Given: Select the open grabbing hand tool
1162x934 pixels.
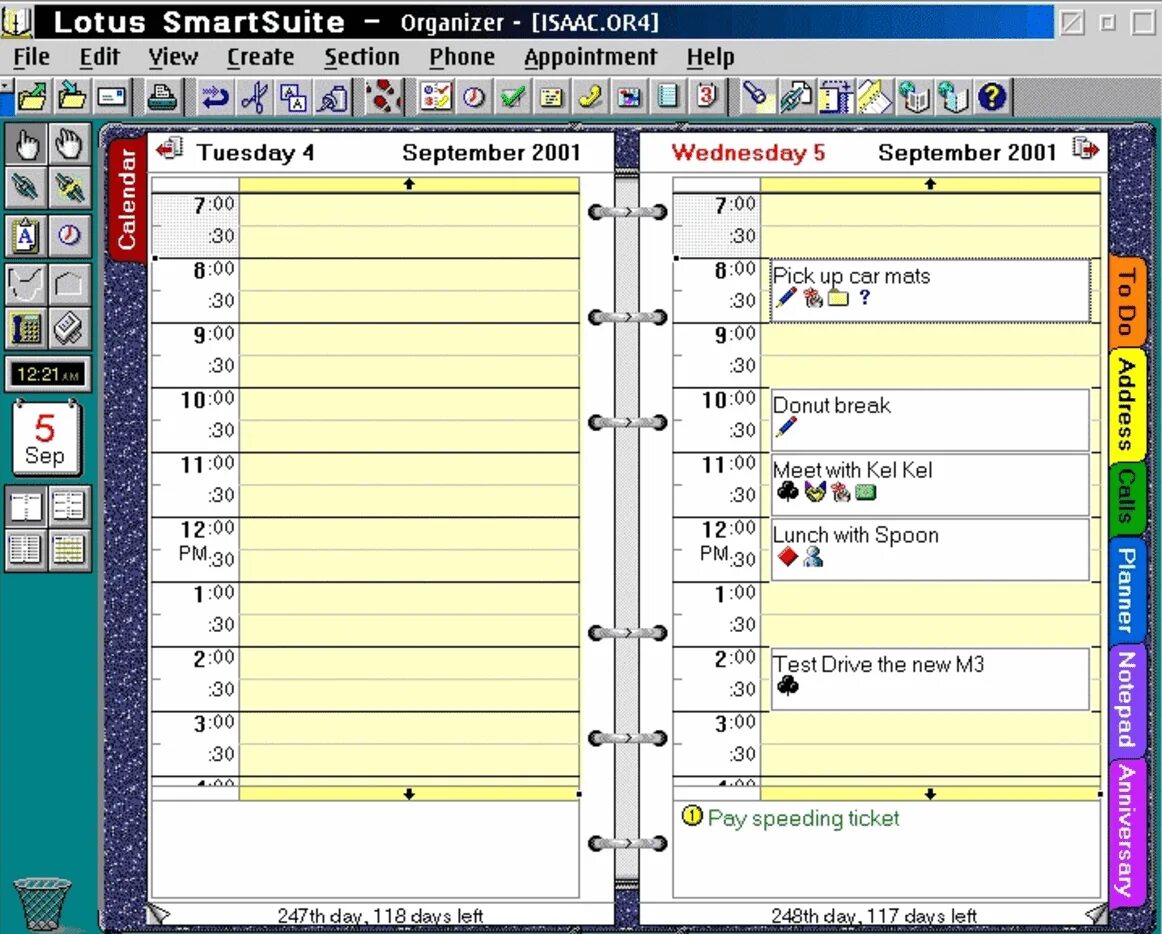Looking at the screenshot, I should (70, 144).
